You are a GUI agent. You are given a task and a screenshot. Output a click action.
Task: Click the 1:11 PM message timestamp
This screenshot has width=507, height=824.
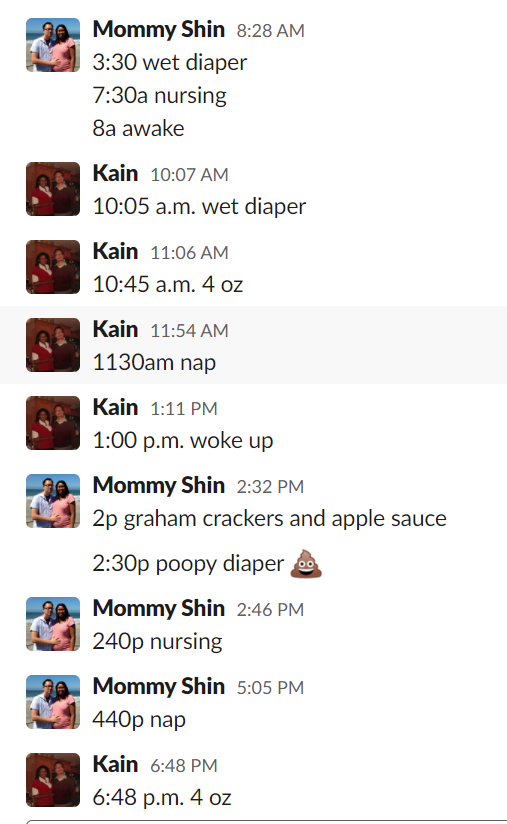coord(183,408)
